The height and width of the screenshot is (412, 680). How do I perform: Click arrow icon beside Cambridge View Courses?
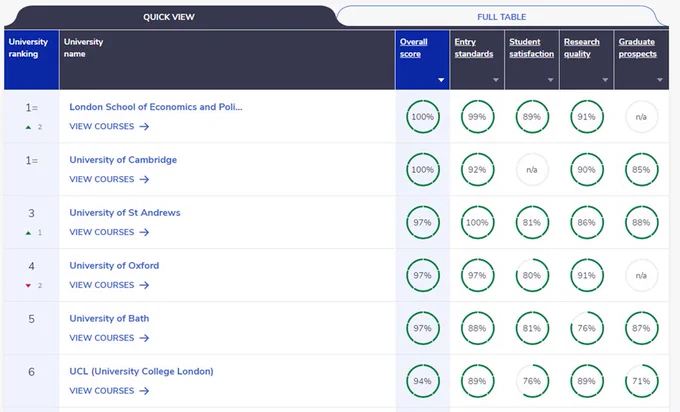[144, 179]
